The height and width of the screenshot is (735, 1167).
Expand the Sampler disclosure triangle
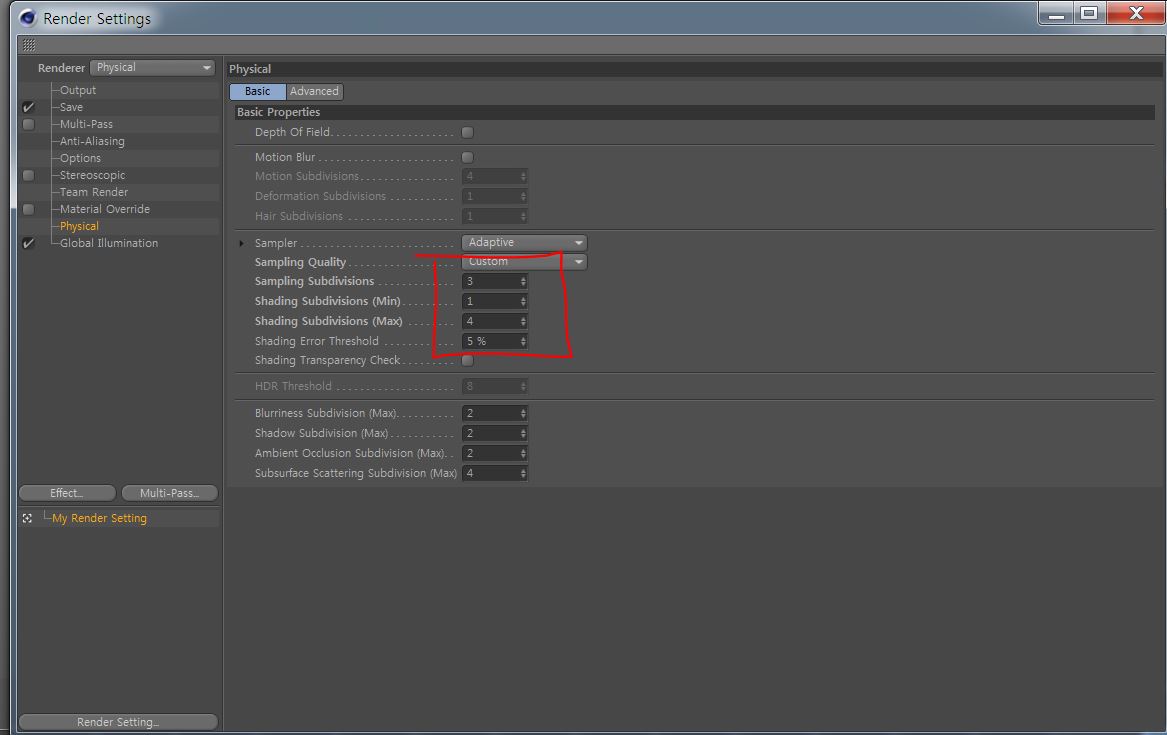tap(242, 243)
